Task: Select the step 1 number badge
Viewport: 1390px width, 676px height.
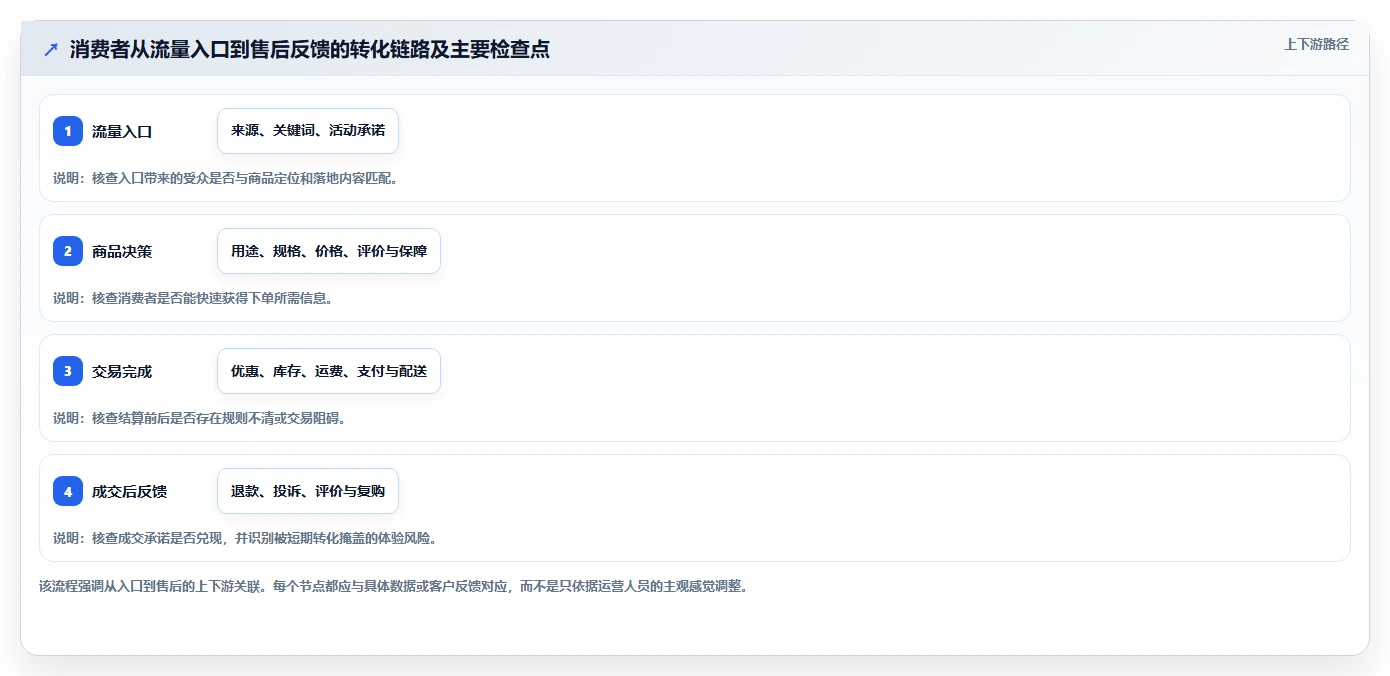Action: click(x=68, y=131)
